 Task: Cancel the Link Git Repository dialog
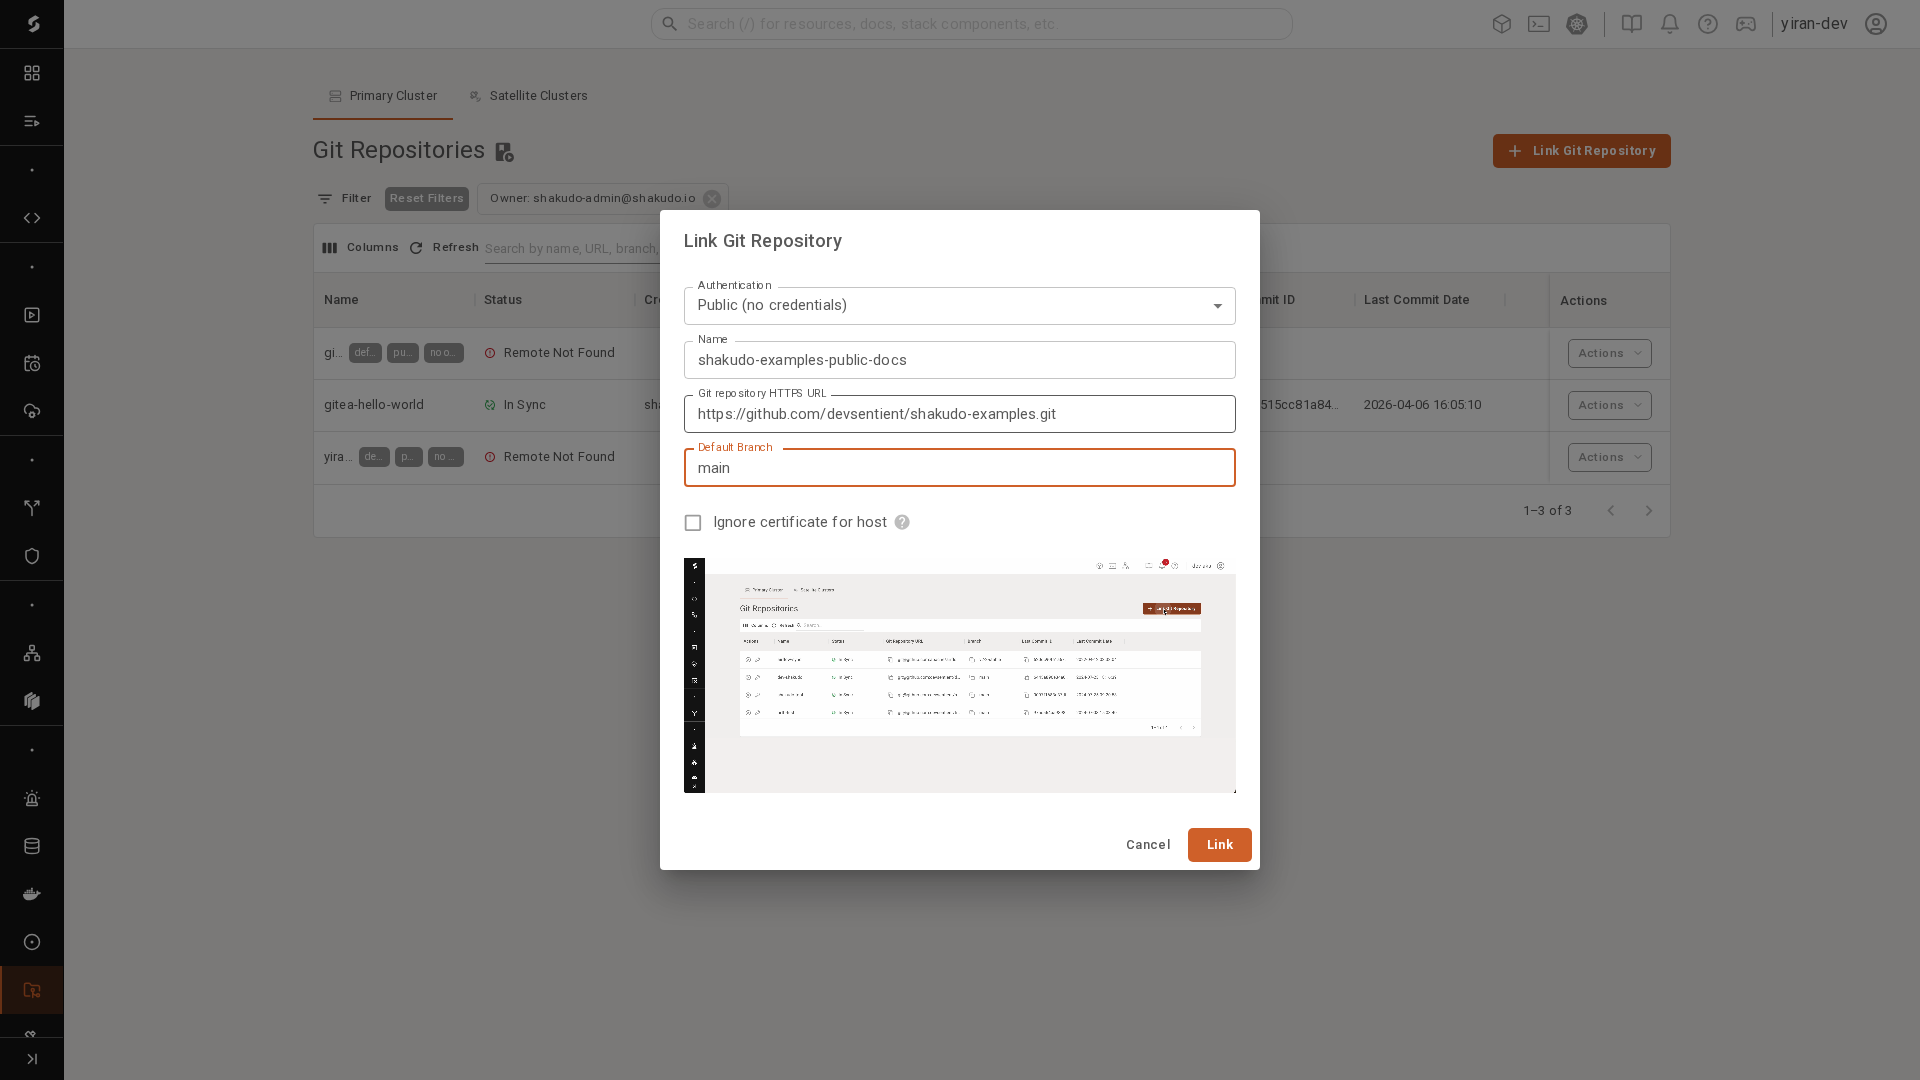coord(1148,845)
